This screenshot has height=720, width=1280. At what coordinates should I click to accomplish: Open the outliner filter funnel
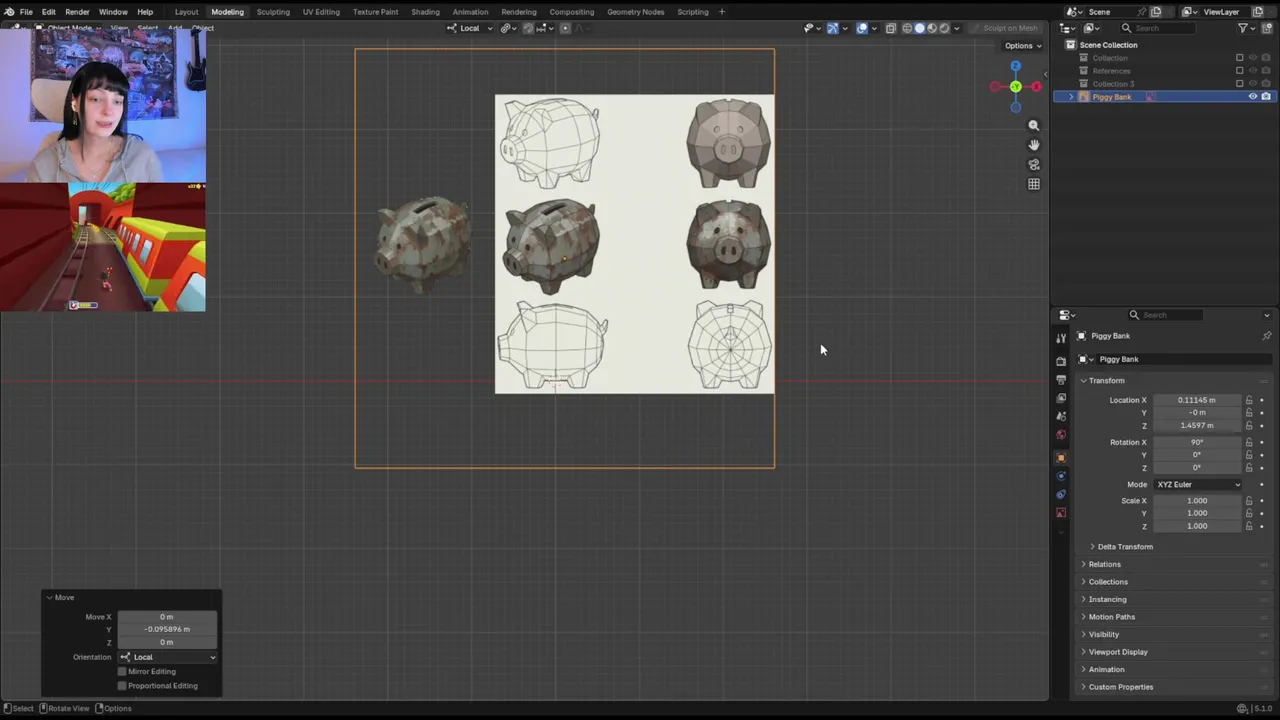(1243, 28)
